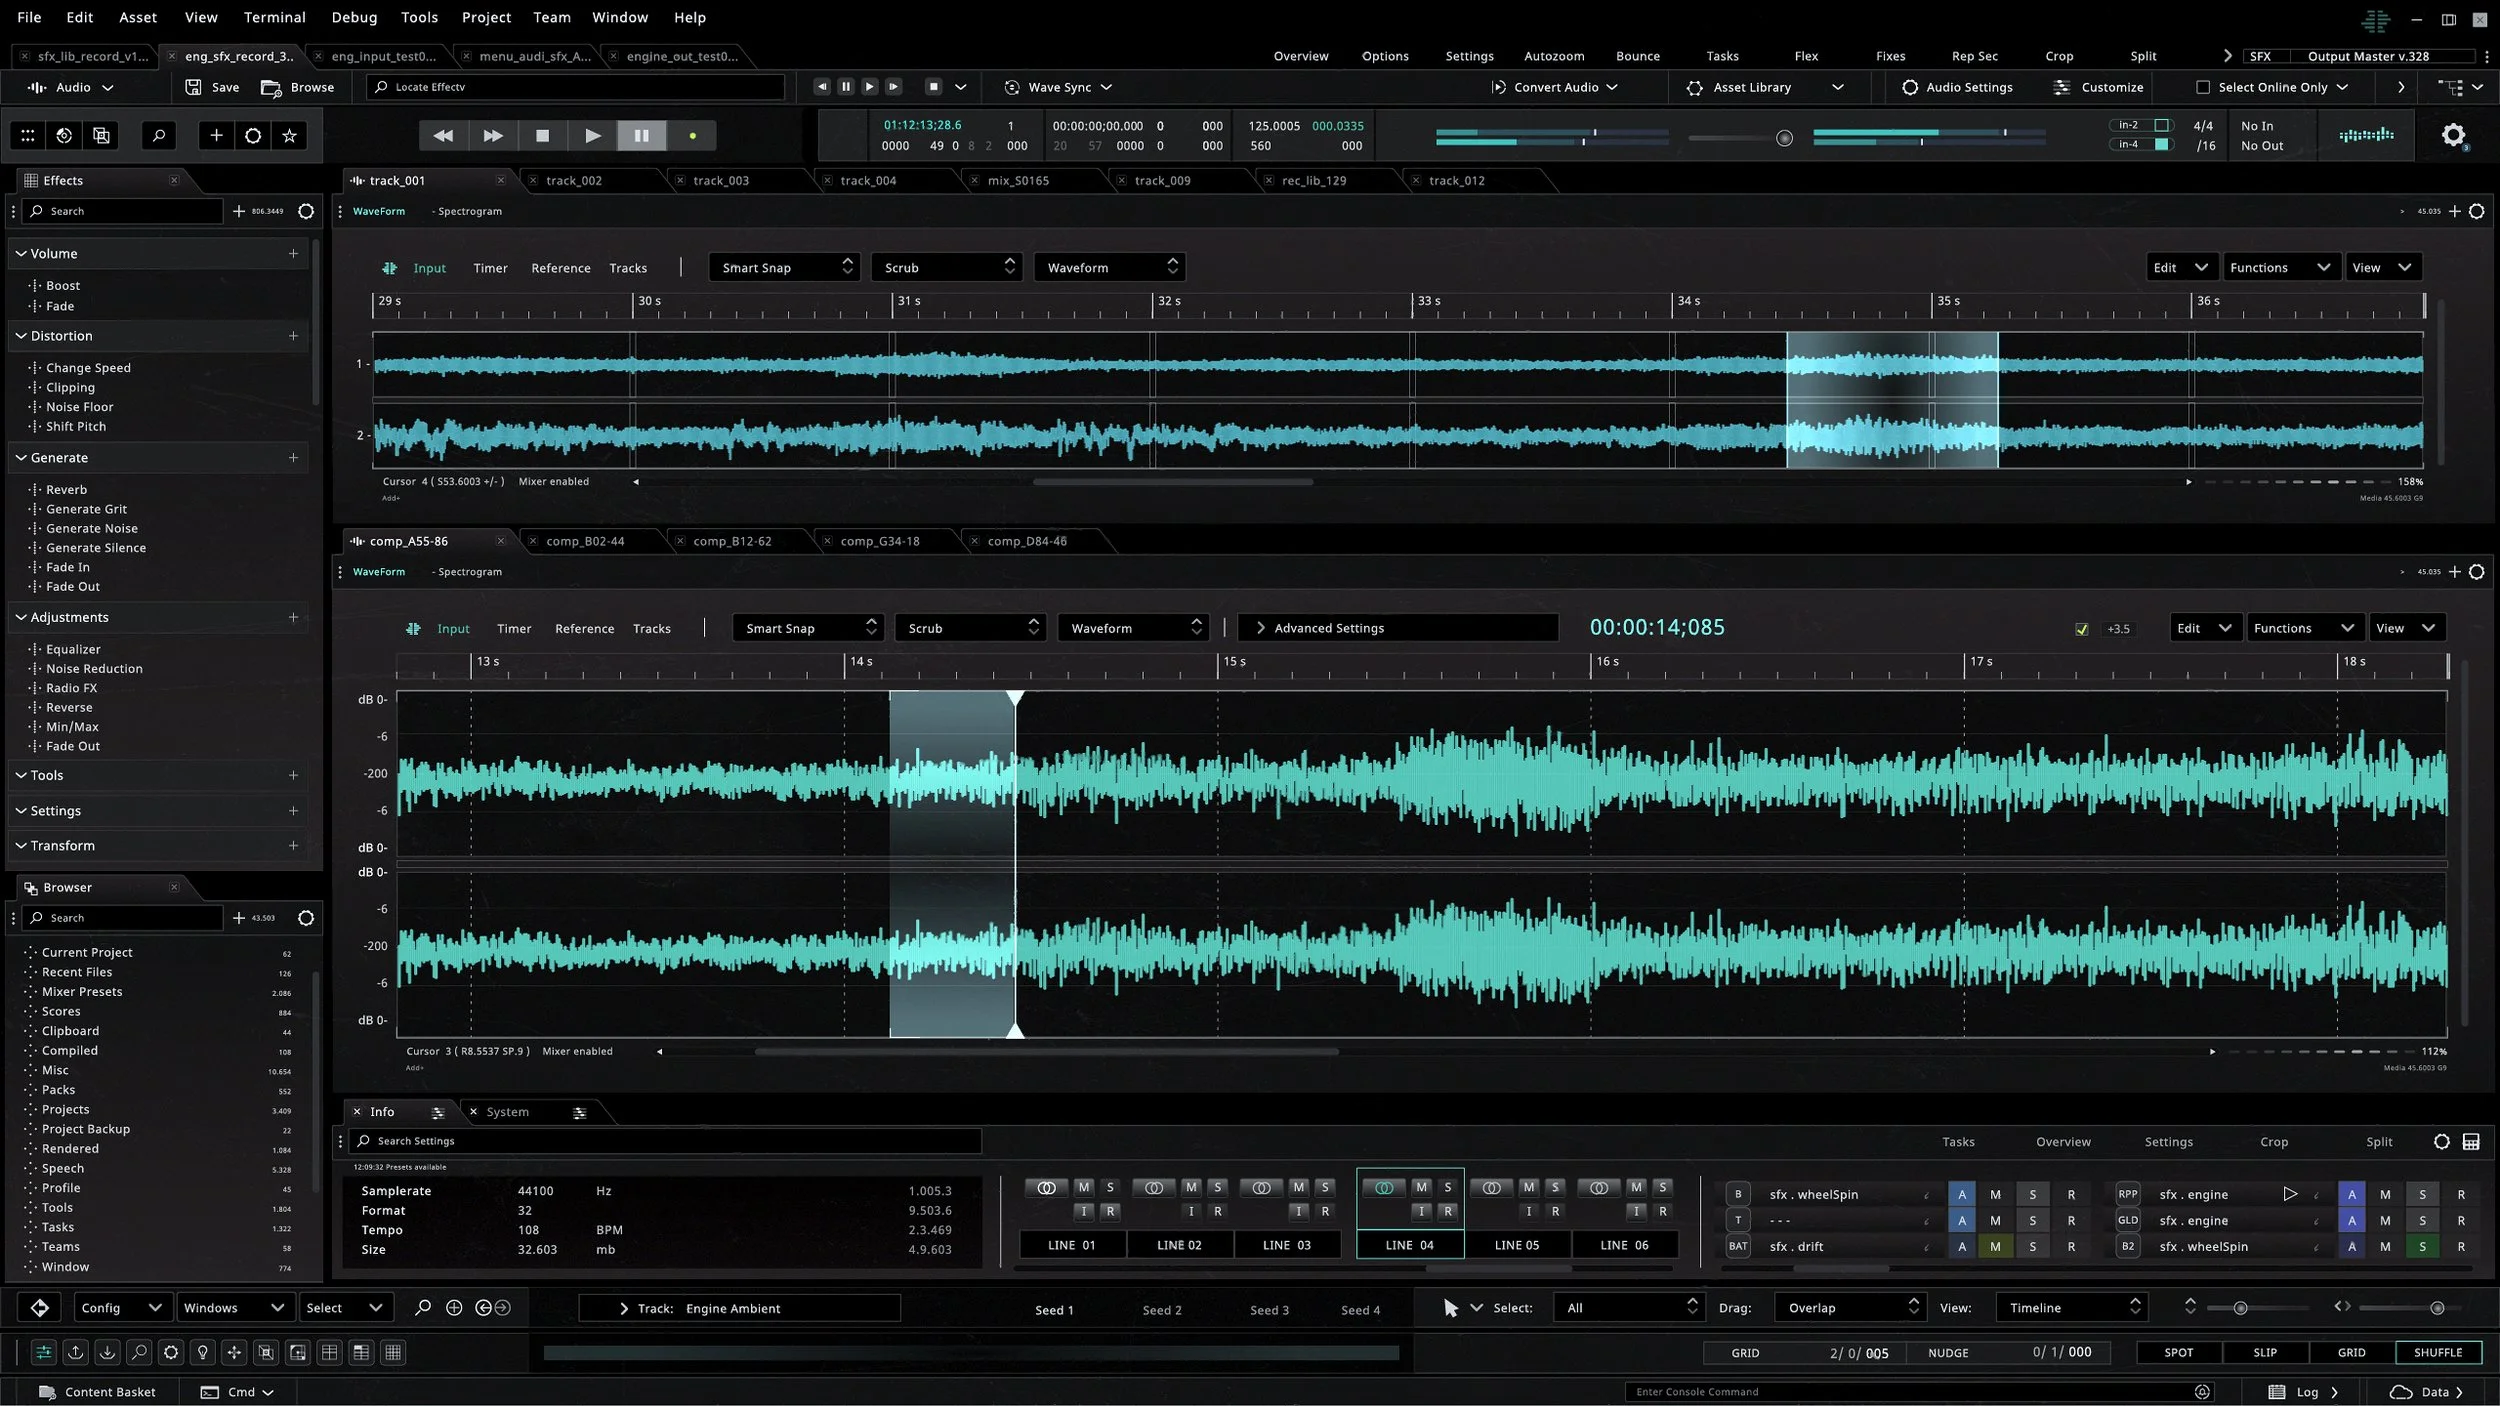Screen dimensions: 2500x1406
Task: Click the Save disk icon
Action: point(193,88)
